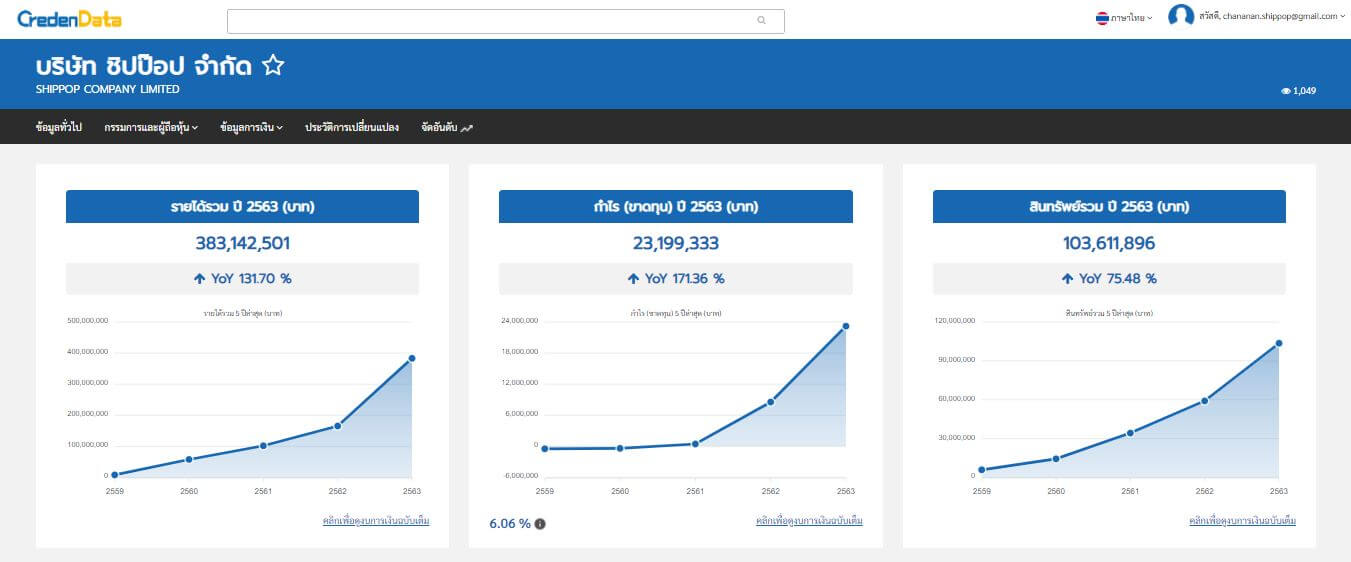Open the user account email dropdown

click(x=1272, y=16)
